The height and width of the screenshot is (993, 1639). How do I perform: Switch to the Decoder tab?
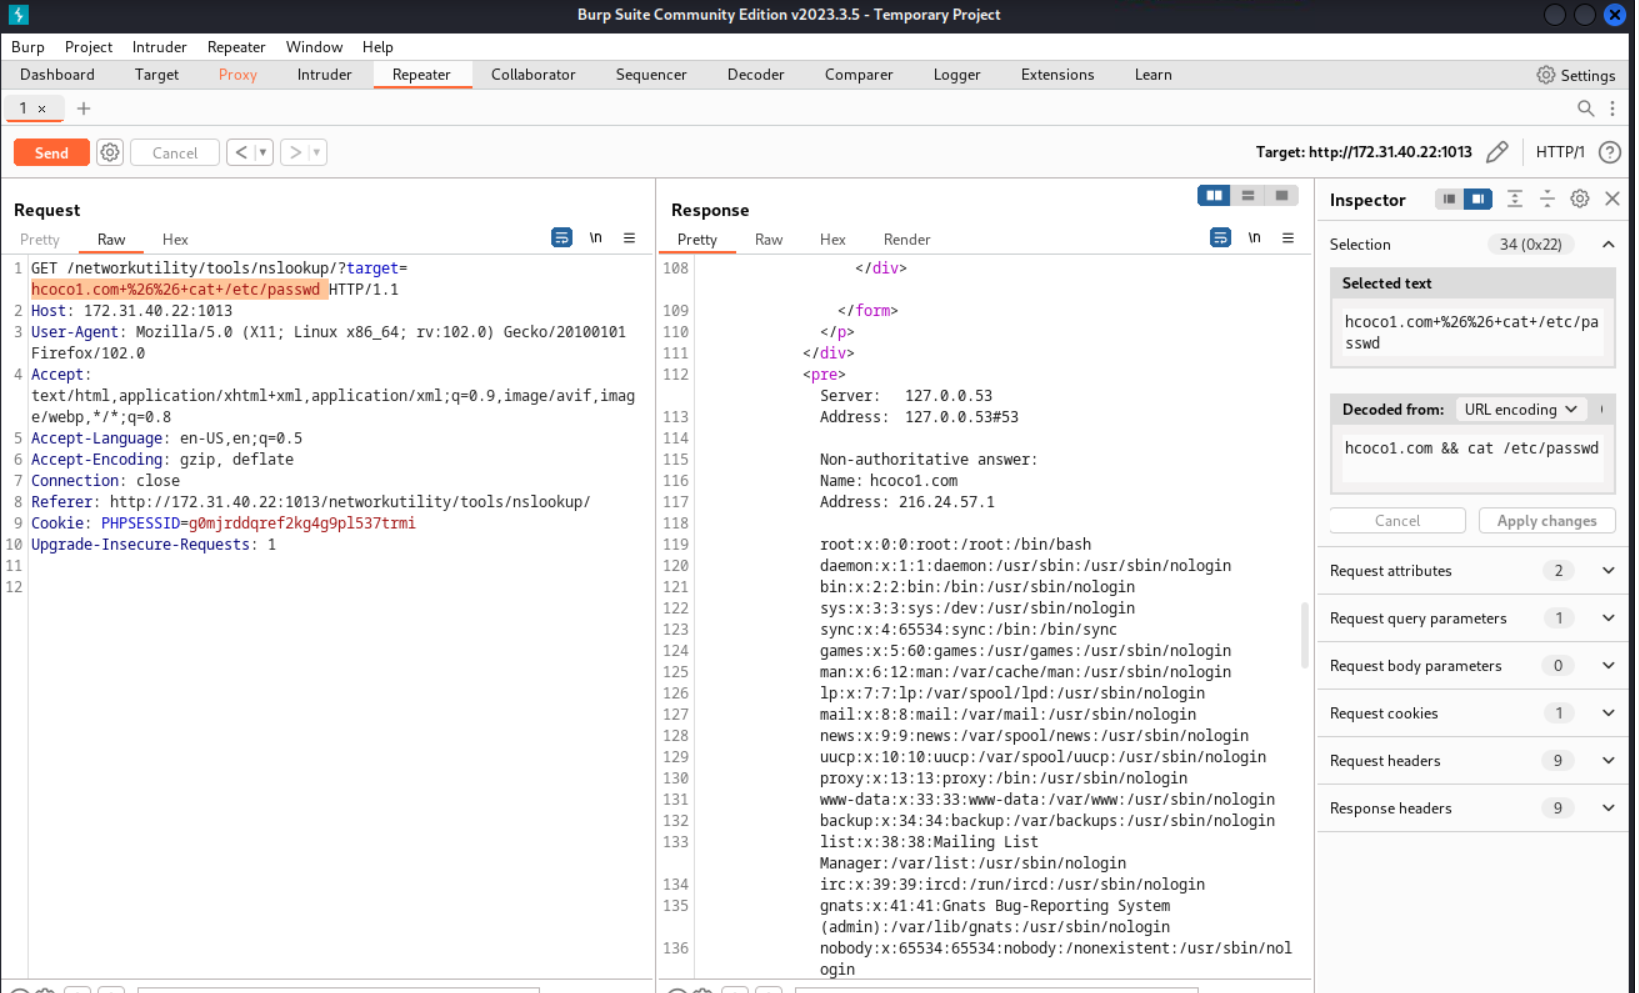click(x=756, y=75)
